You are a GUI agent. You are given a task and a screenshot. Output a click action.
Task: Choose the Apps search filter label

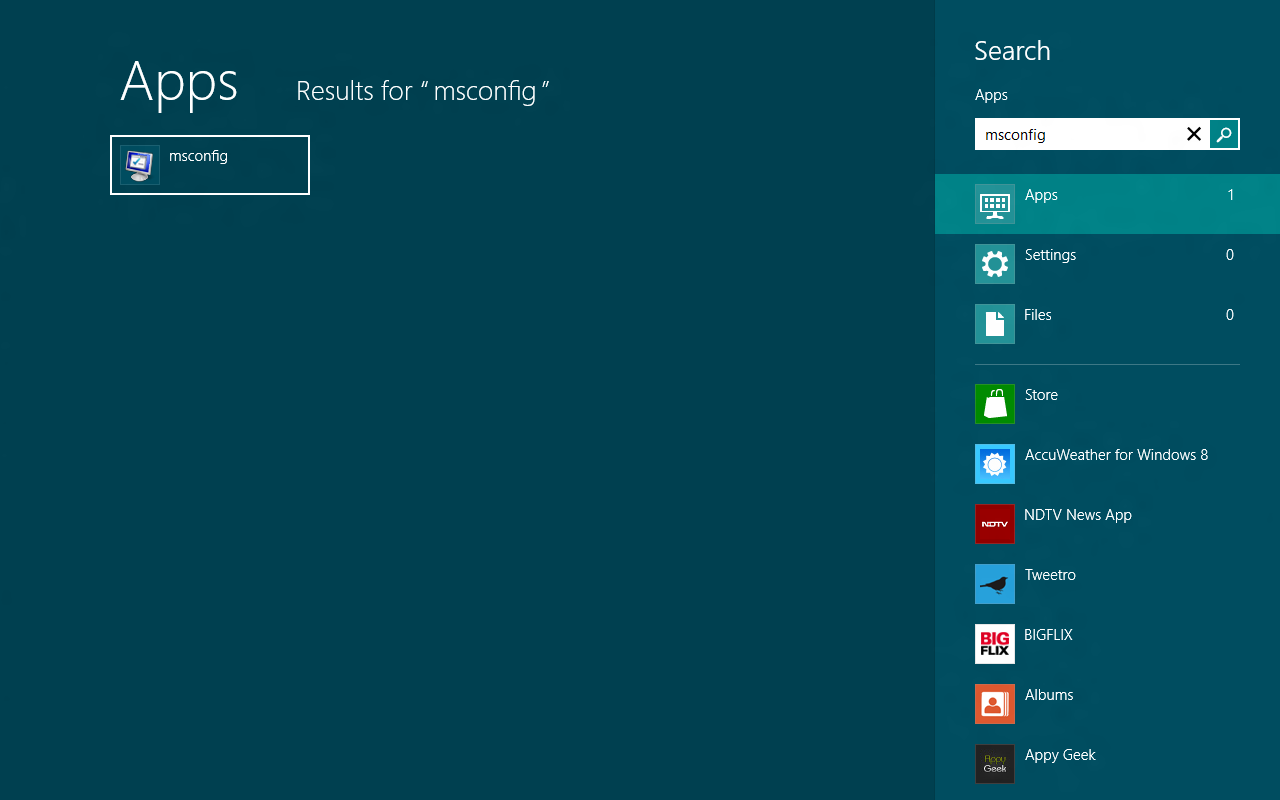[x=1041, y=195]
